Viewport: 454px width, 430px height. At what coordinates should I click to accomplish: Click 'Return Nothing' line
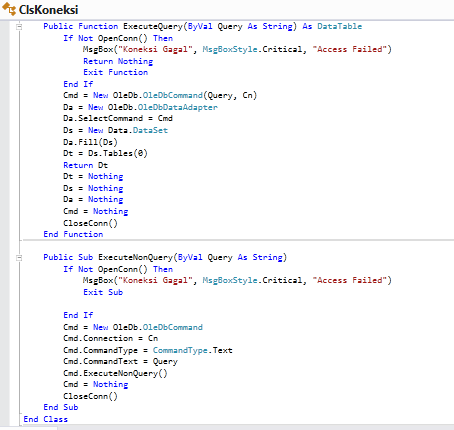click(x=118, y=61)
